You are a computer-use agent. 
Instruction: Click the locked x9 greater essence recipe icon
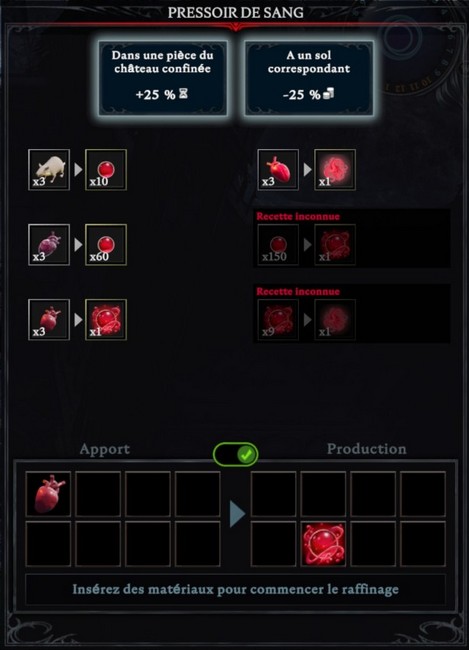tap(278, 320)
